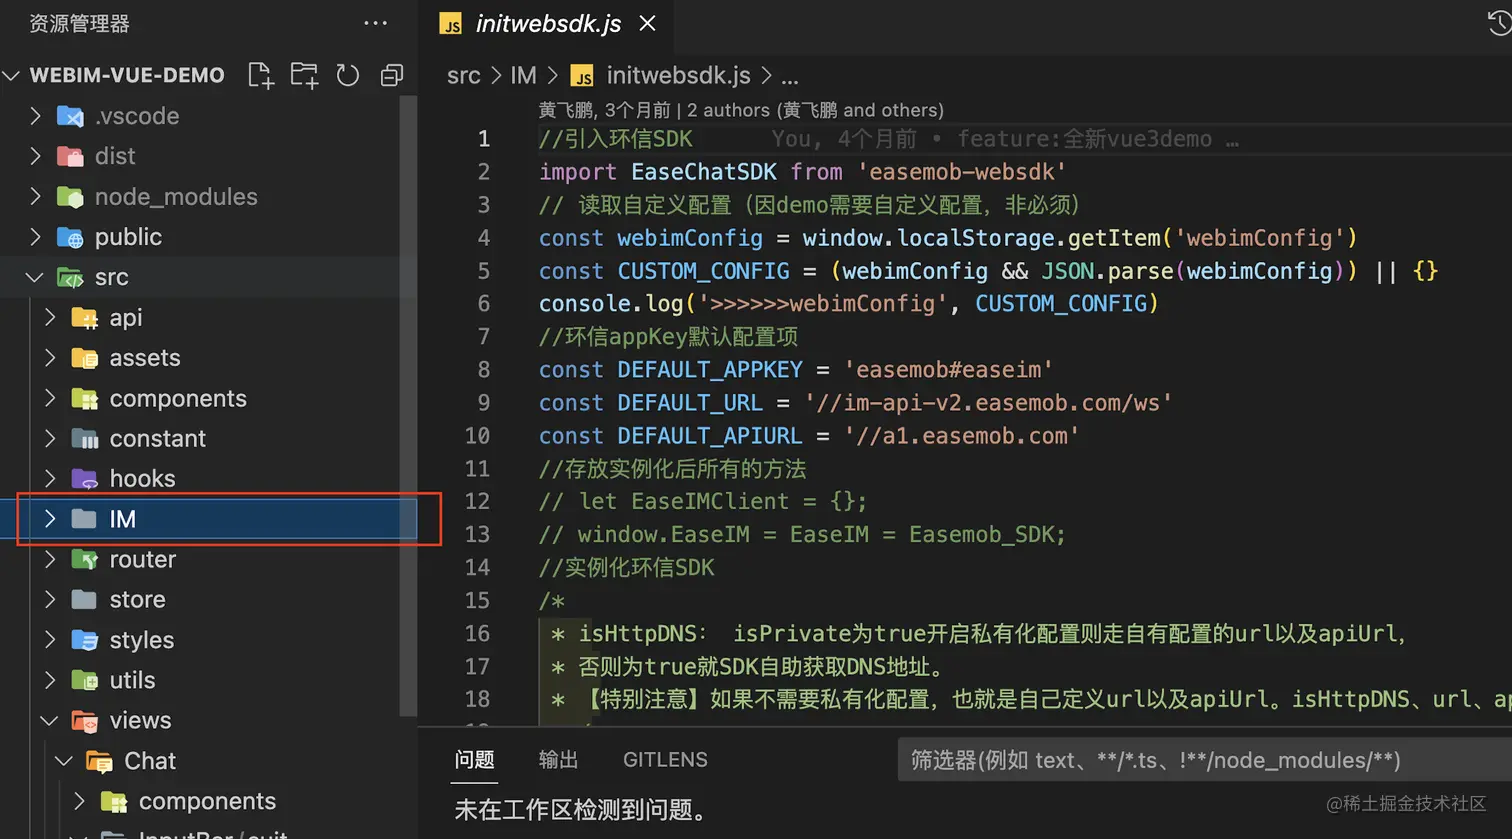Screen dimensions: 1512x839
Task: Close the initwebsdk.js editor tab
Action: (648, 23)
